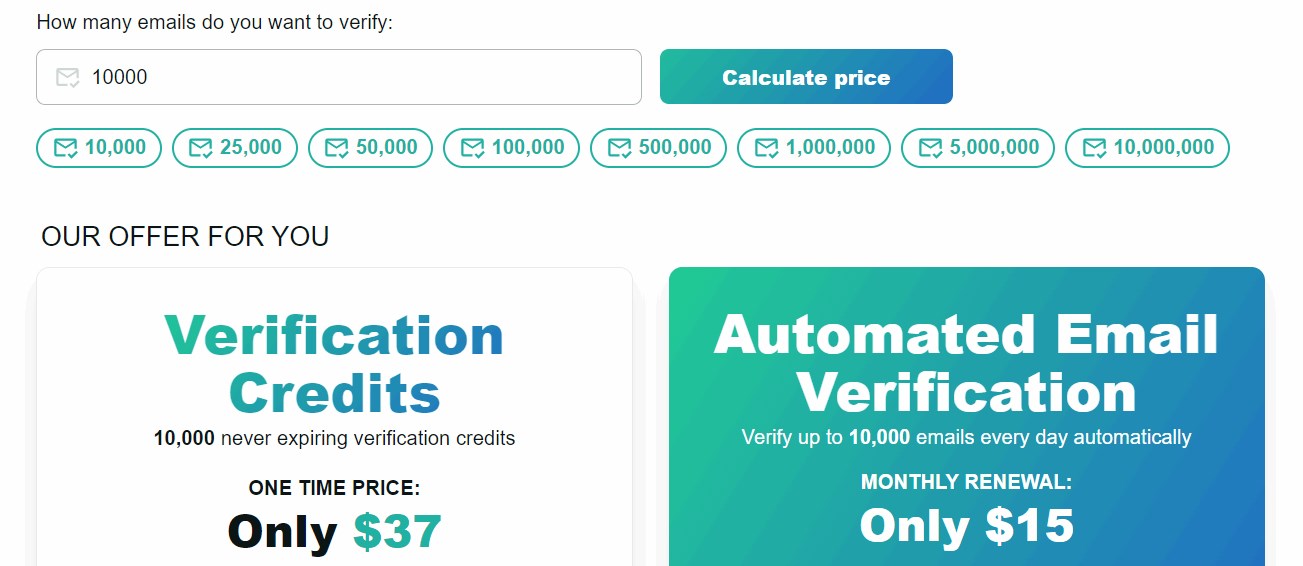Click the envelope icon on 10,000,000 chip
Image resolution: width=1303 pixels, height=566 pixels.
1095,148
